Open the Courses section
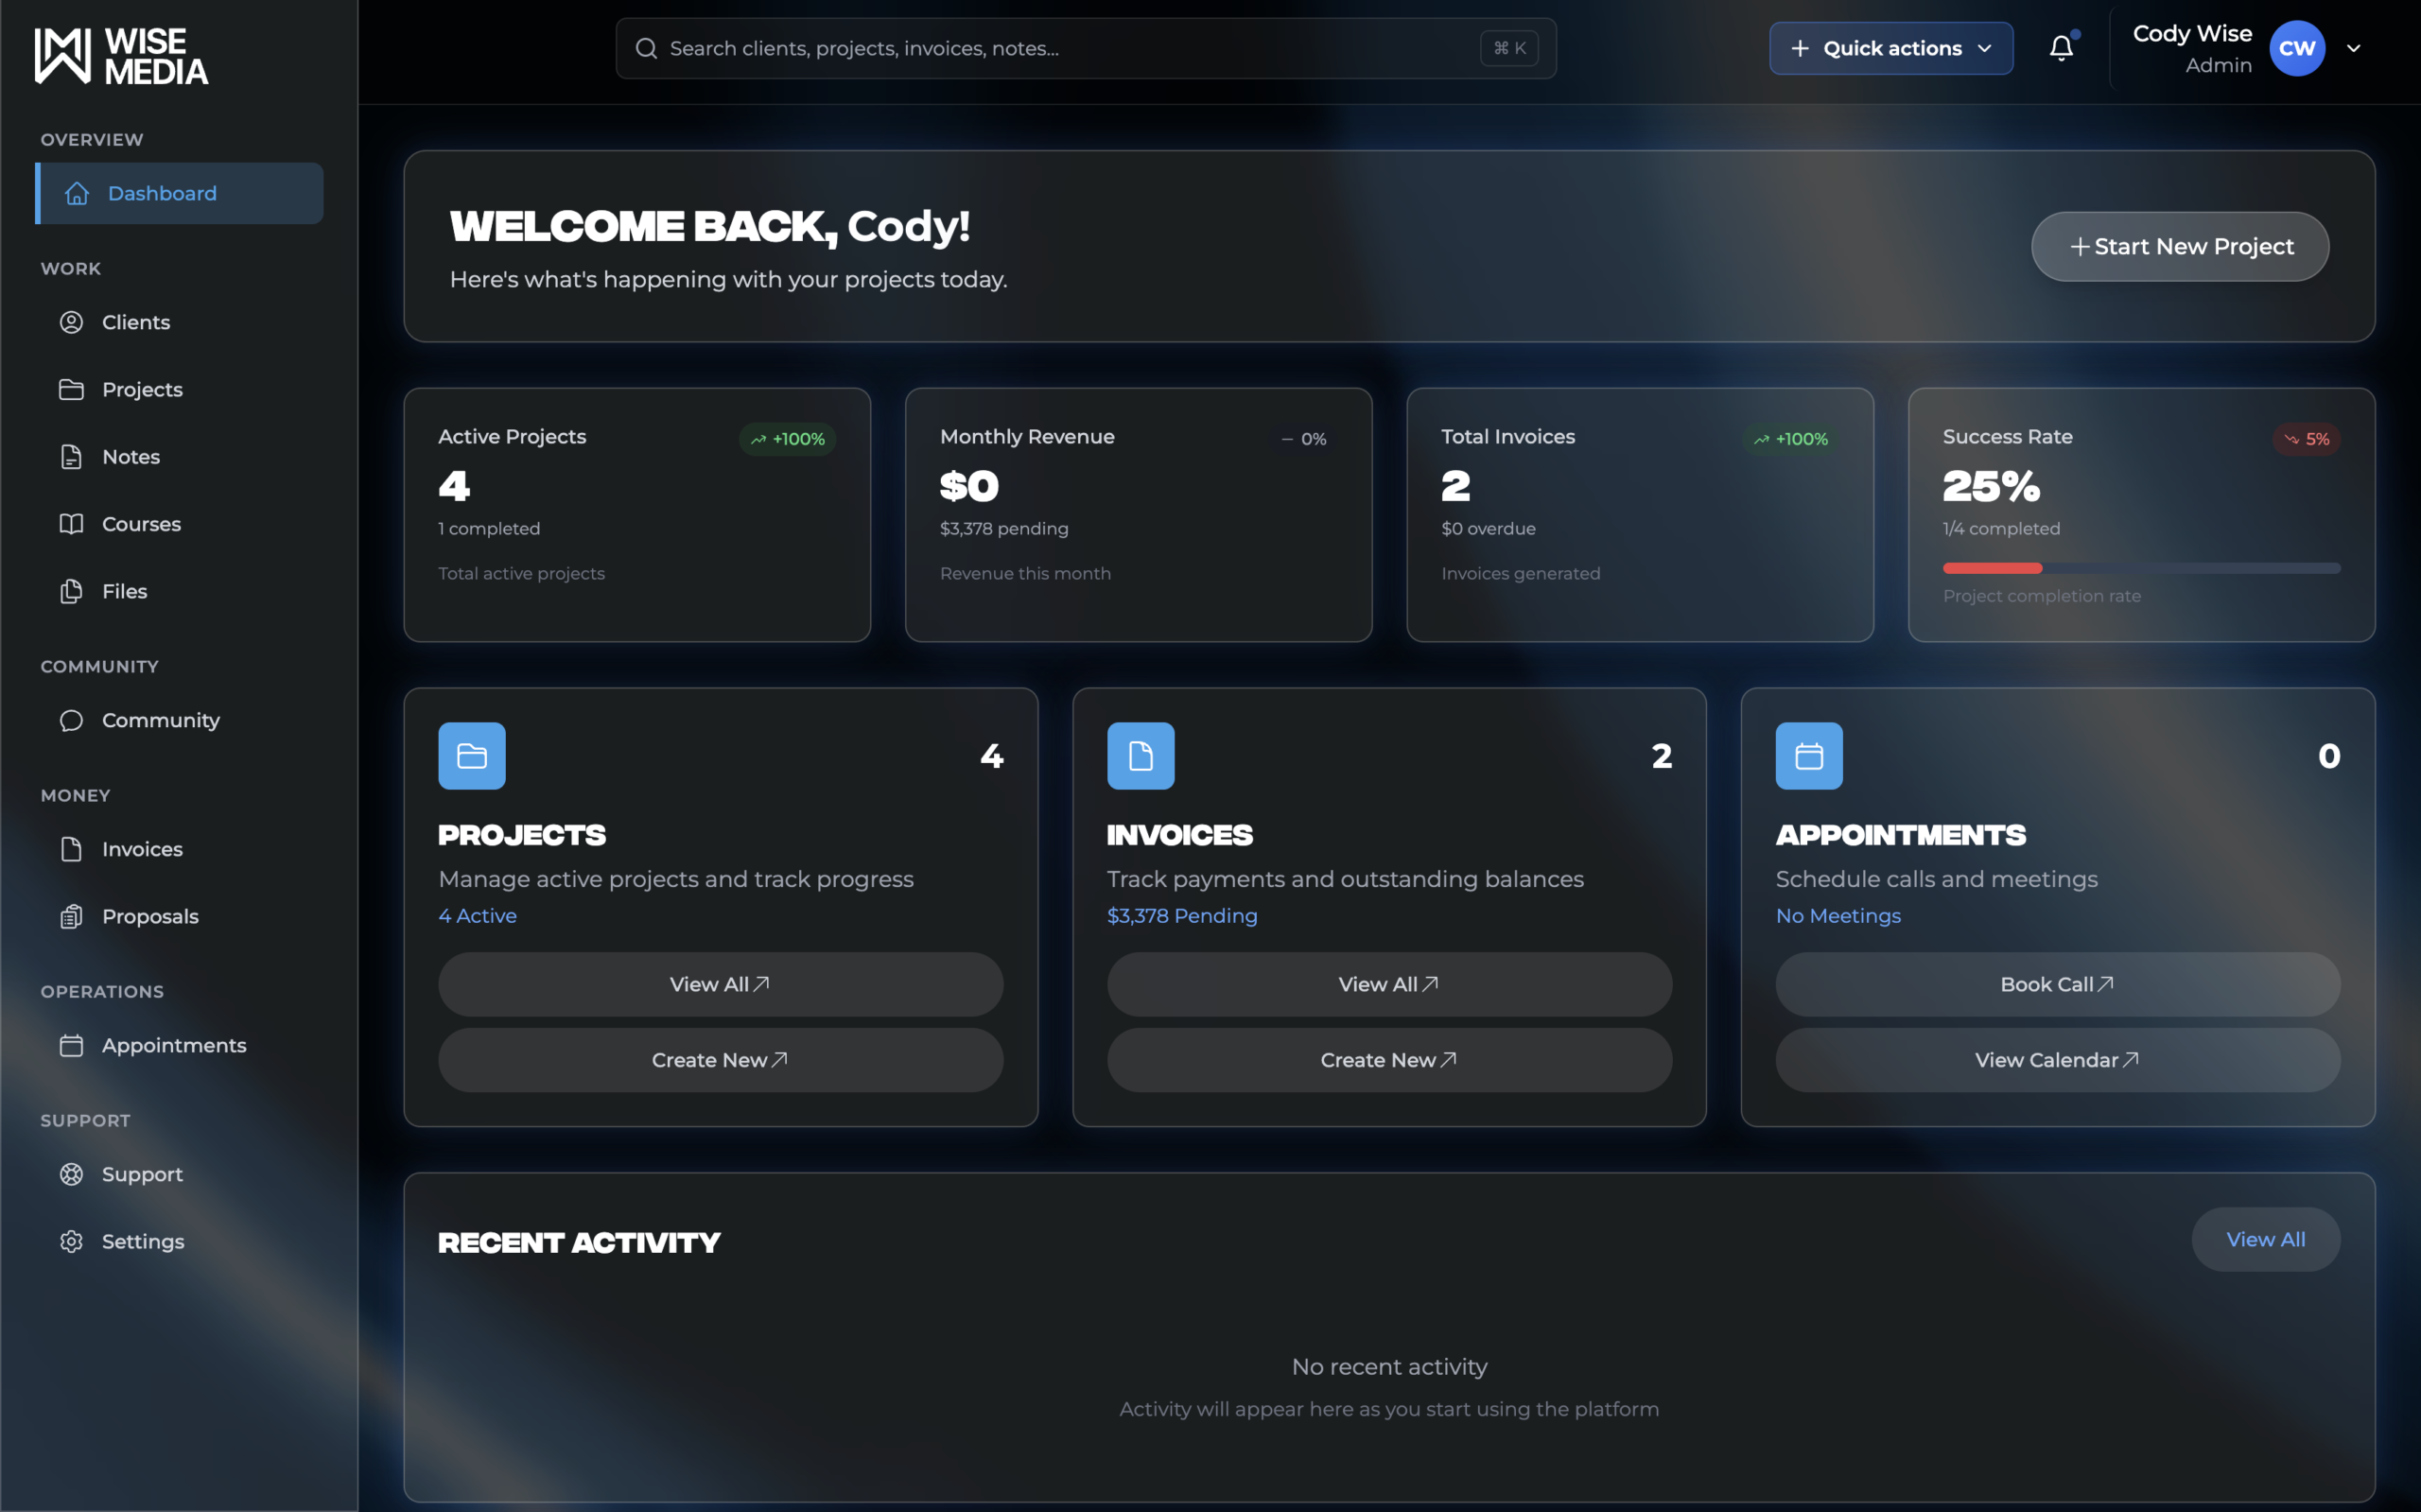 72,523
